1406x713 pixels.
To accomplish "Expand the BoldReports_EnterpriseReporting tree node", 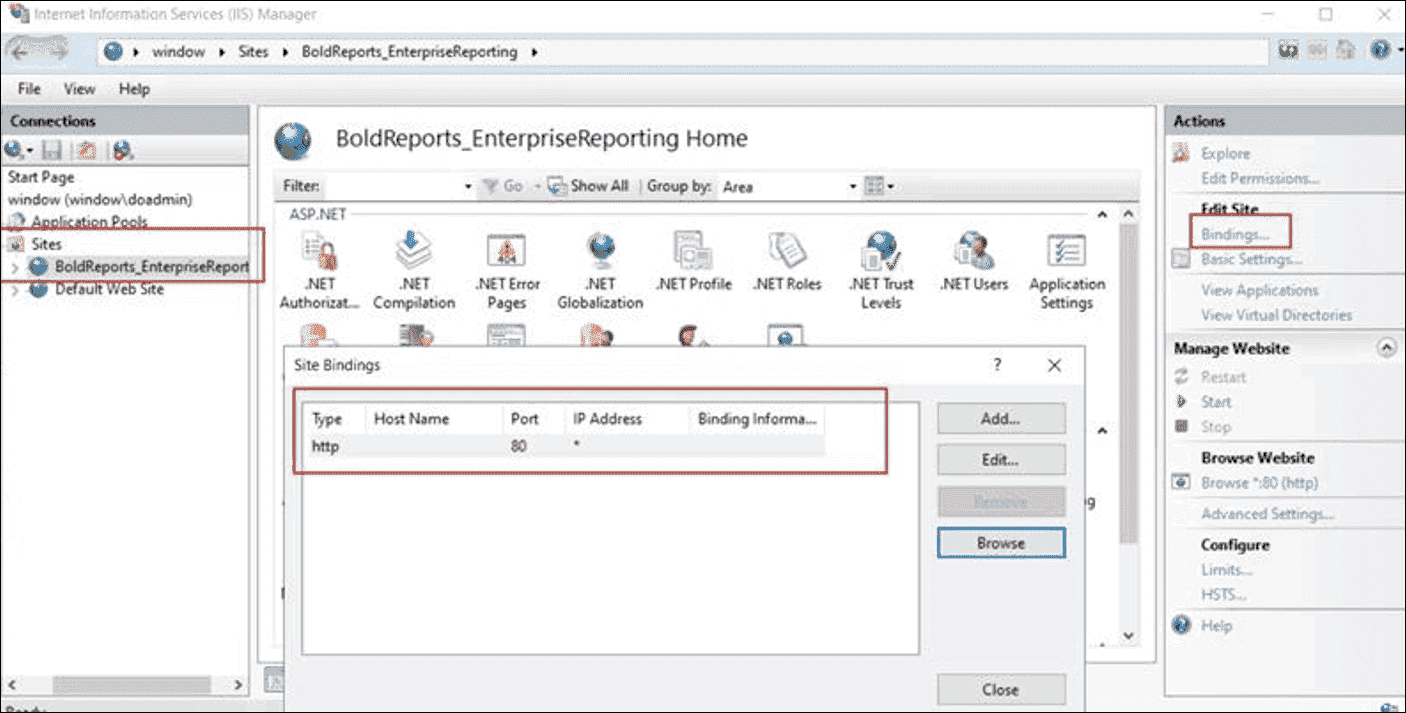I will tap(14, 267).
